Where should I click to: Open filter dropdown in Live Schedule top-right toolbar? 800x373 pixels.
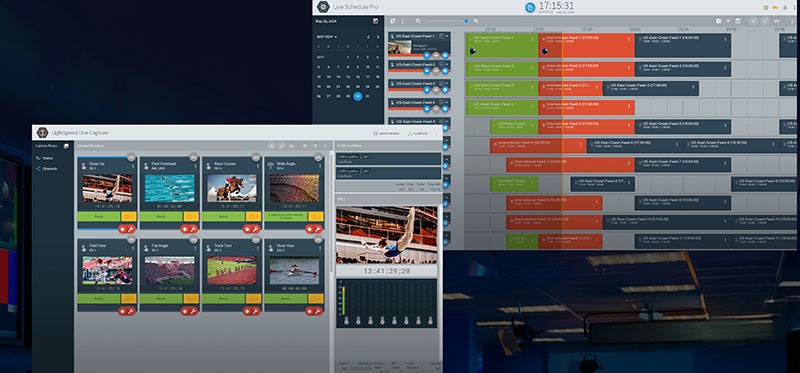[728, 21]
